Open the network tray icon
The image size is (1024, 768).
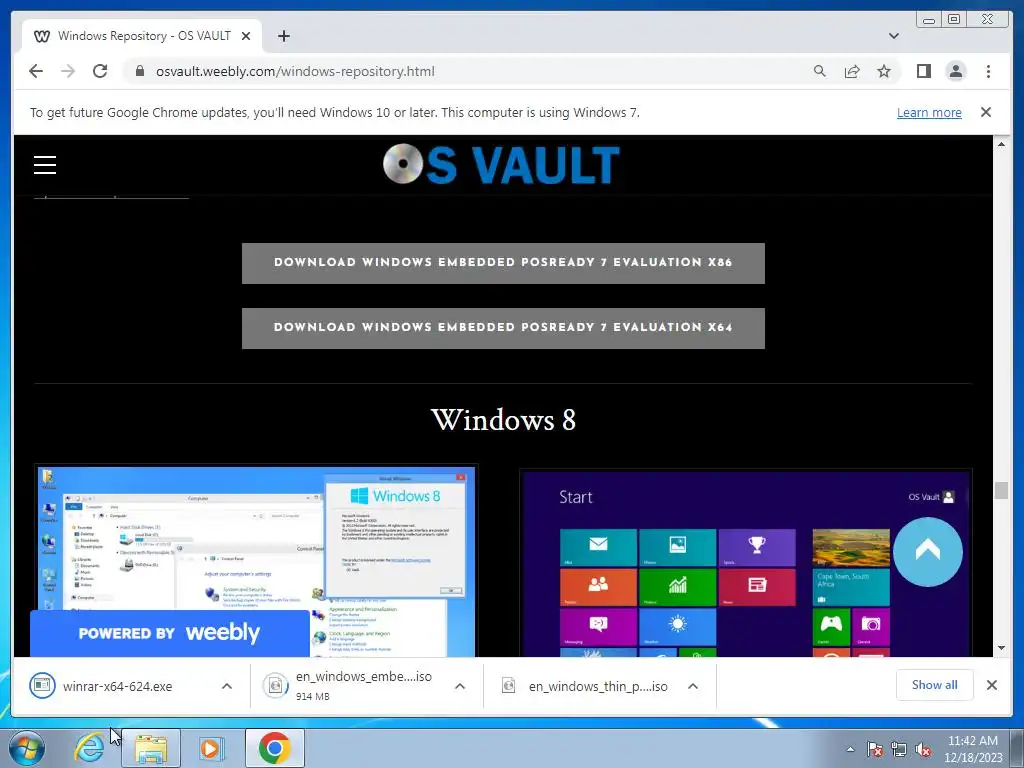(x=899, y=749)
